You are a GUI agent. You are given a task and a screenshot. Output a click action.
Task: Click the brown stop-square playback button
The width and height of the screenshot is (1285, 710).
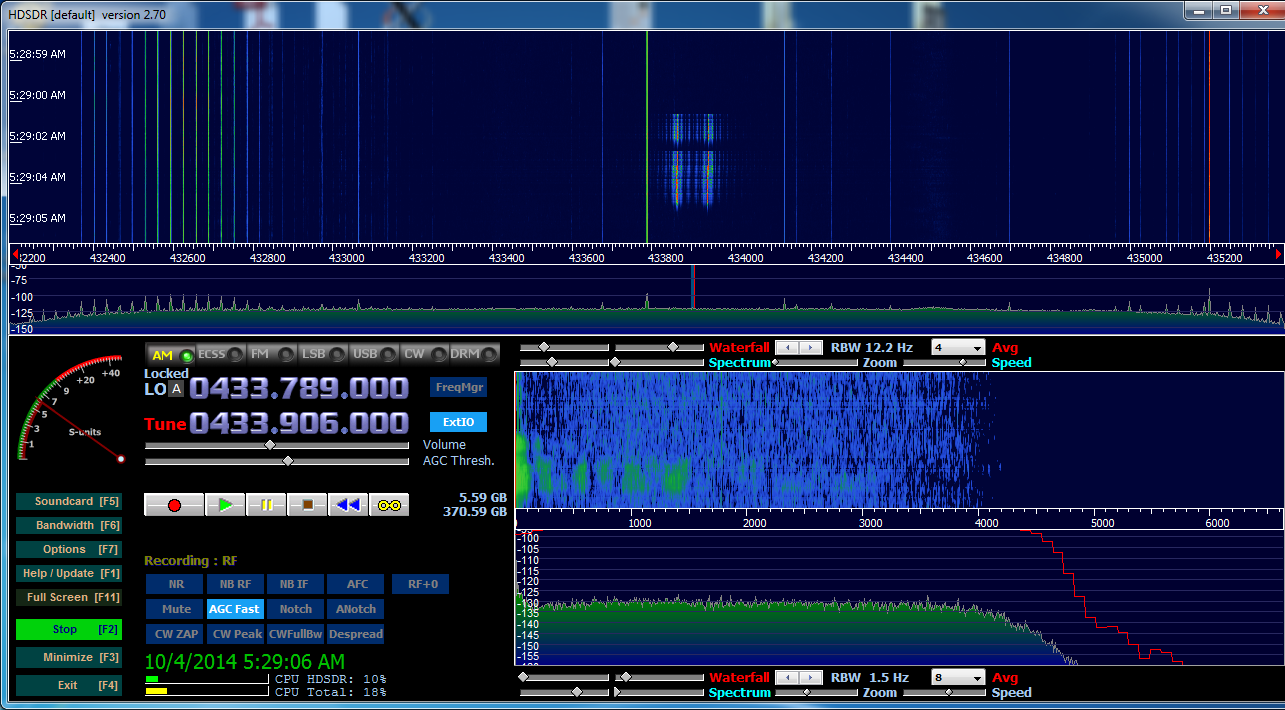307,505
